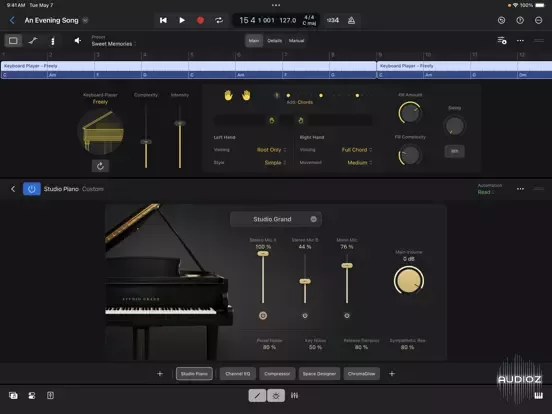
Task: Open the Sweet Memories preset dropdown
Action: coord(113,44)
